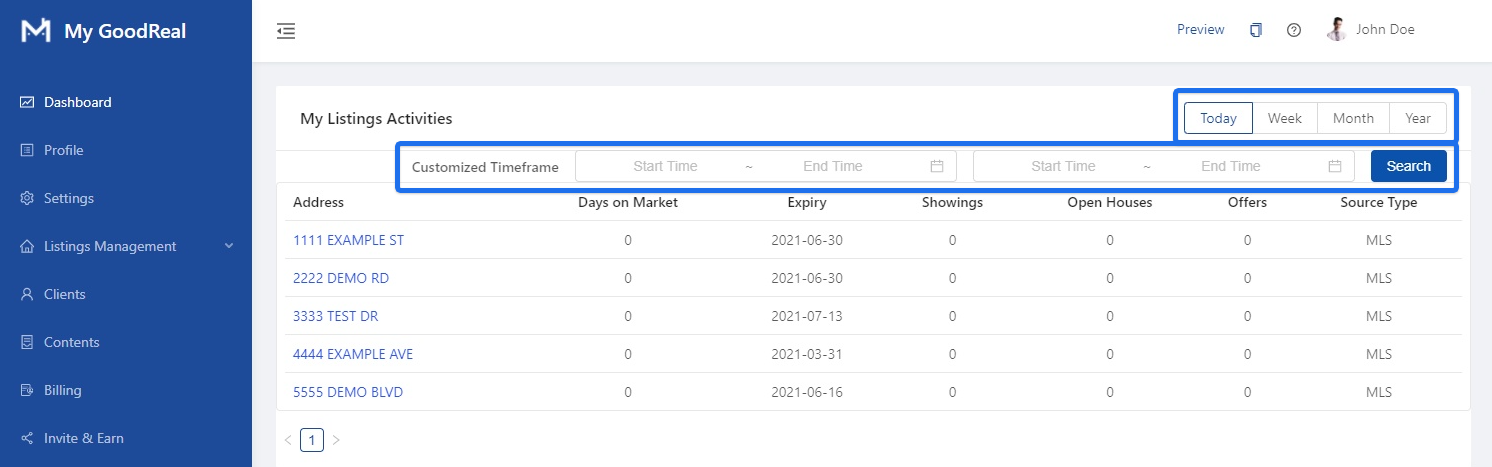This screenshot has width=1492, height=467.
Task: Click John Doe's avatar picture
Action: coord(1336,30)
